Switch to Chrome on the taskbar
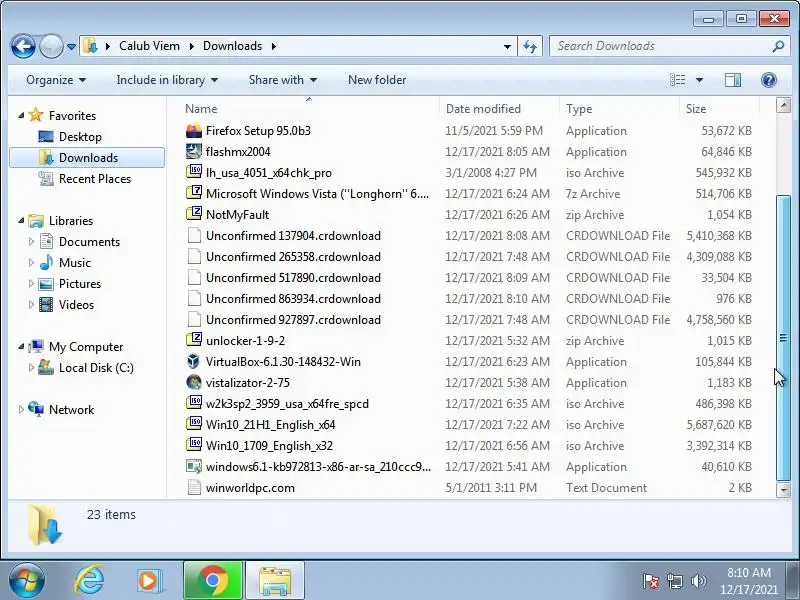Screen dimensions: 800x600 pos(213,581)
